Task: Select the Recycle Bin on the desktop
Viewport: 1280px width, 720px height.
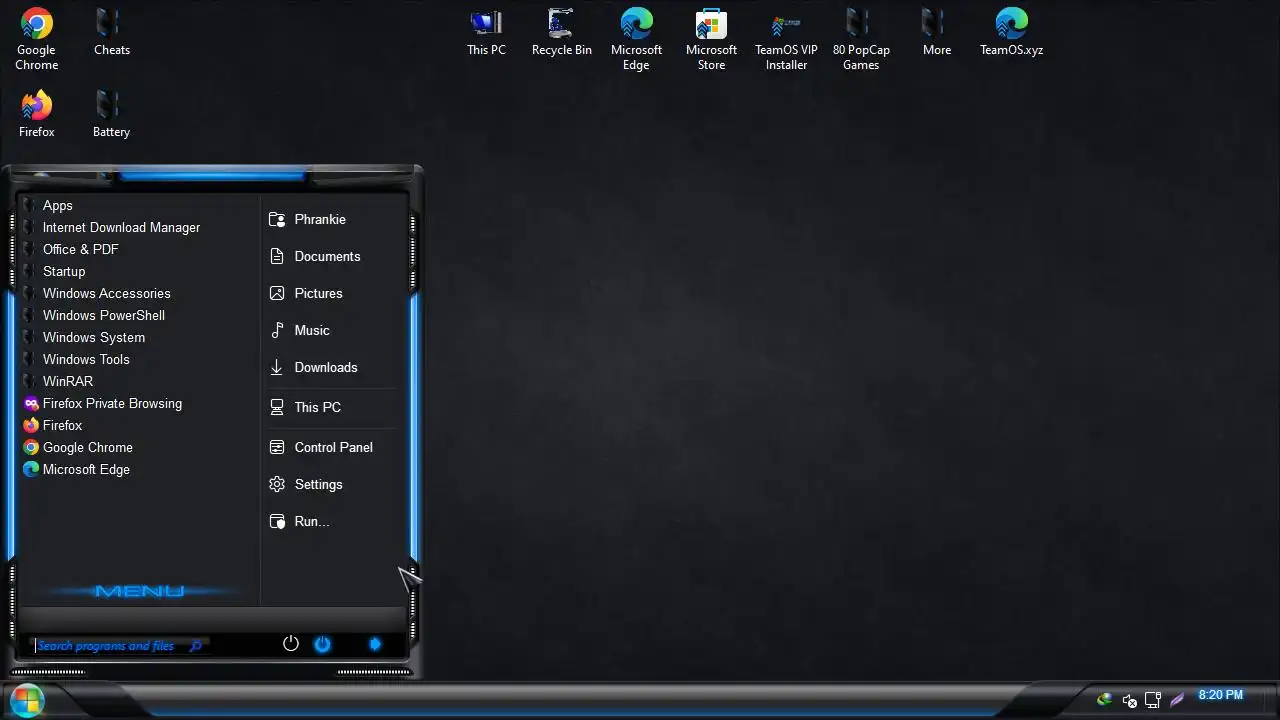Action: [x=561, y=33]
